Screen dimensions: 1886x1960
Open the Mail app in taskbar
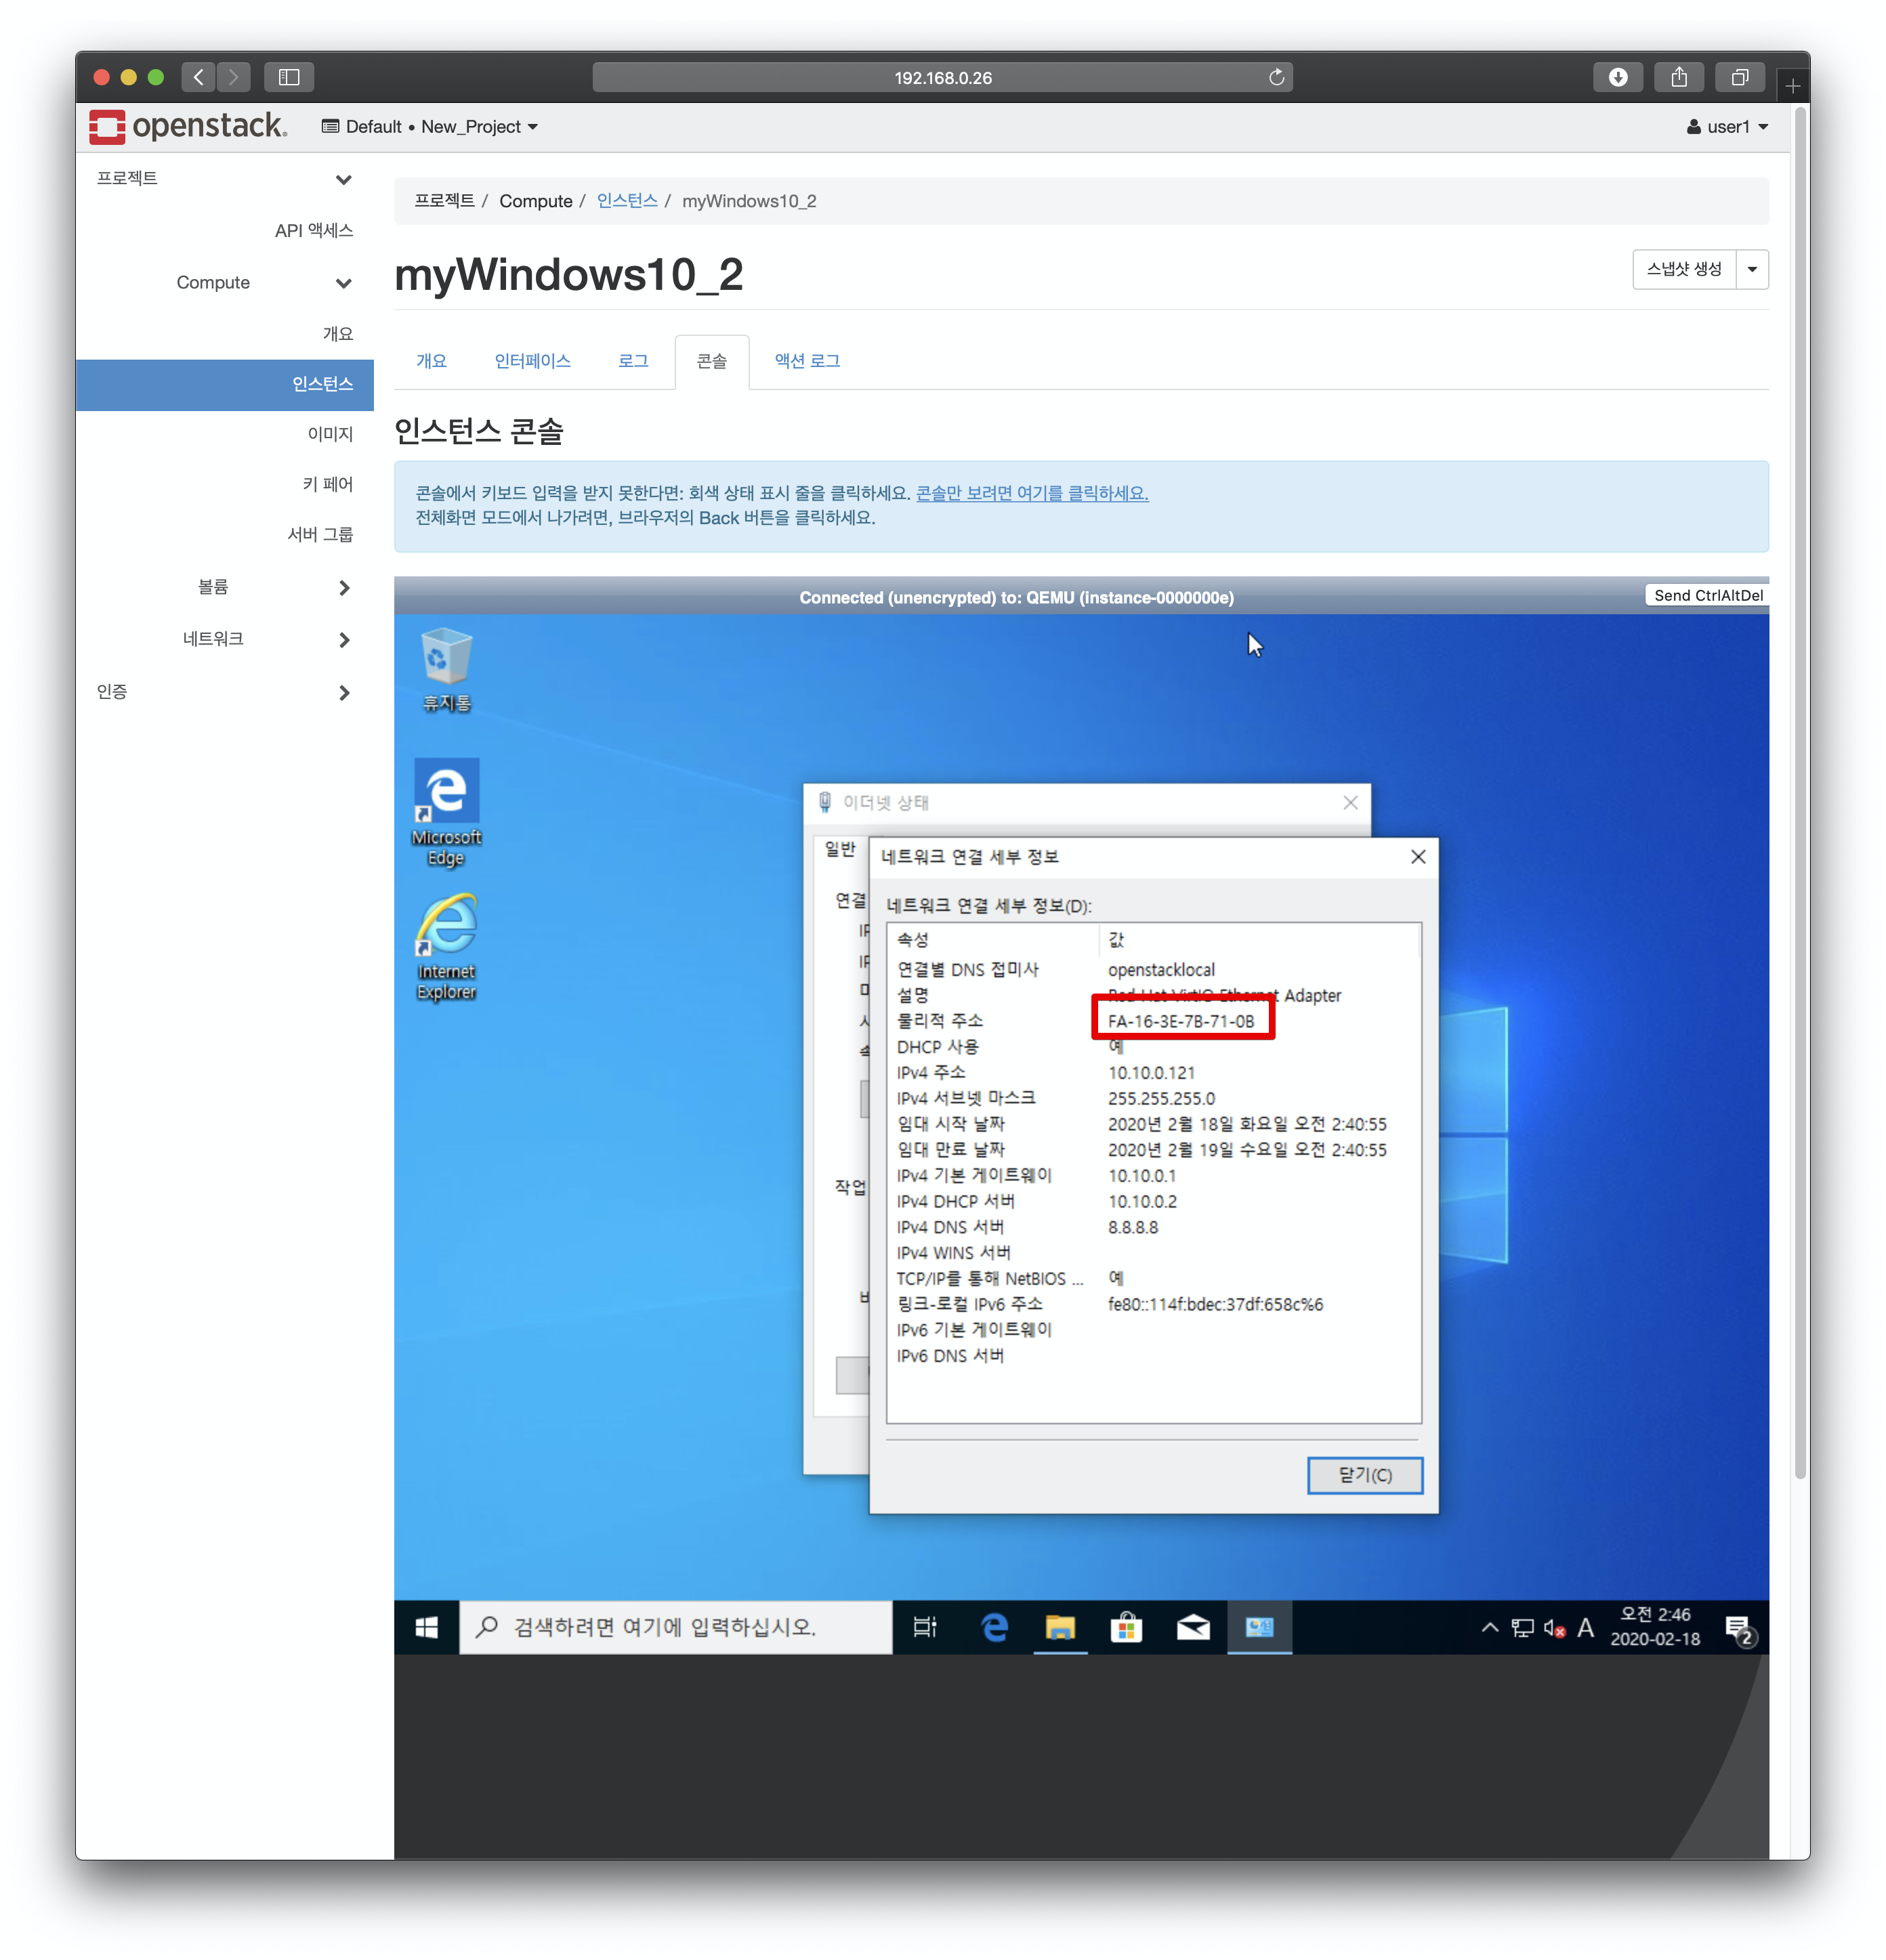pos(1192,1627)
